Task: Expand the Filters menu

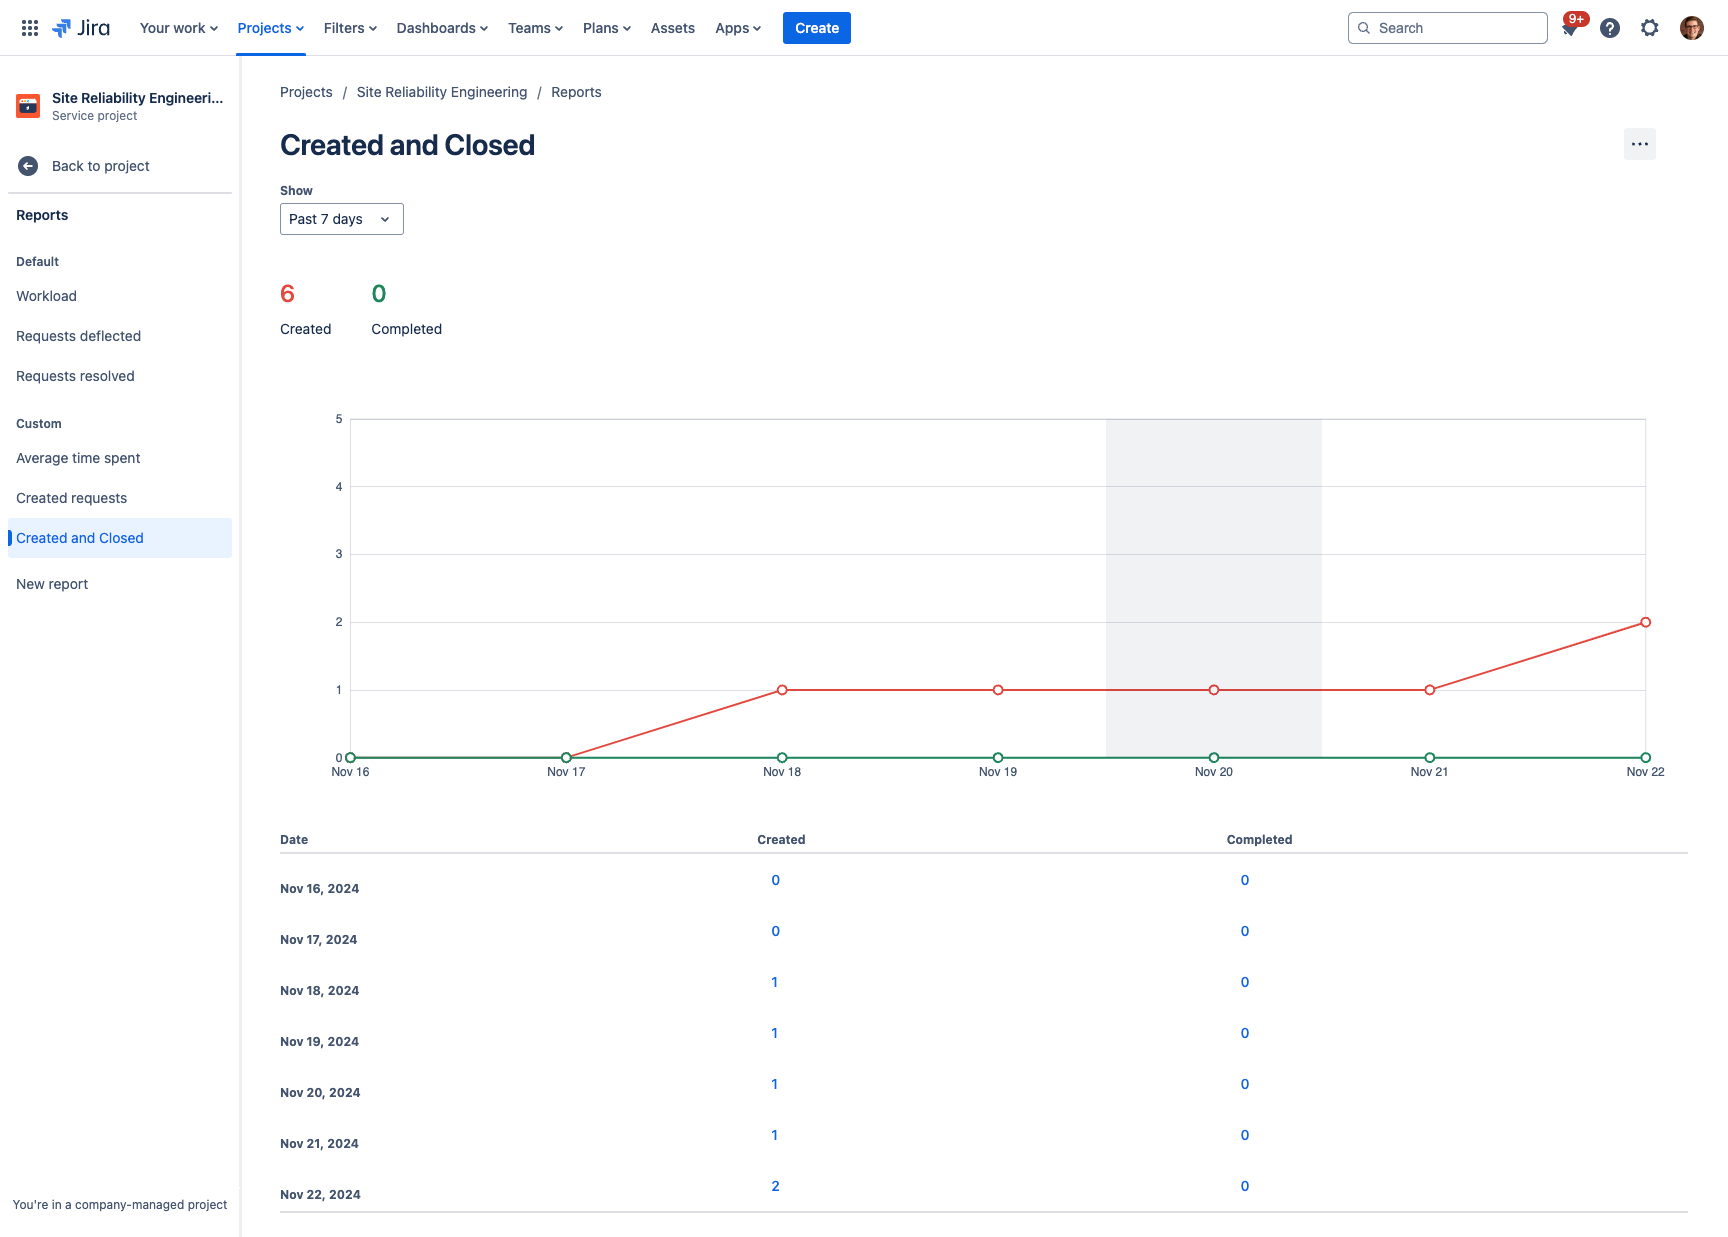Action: click(x=350, y=28)
